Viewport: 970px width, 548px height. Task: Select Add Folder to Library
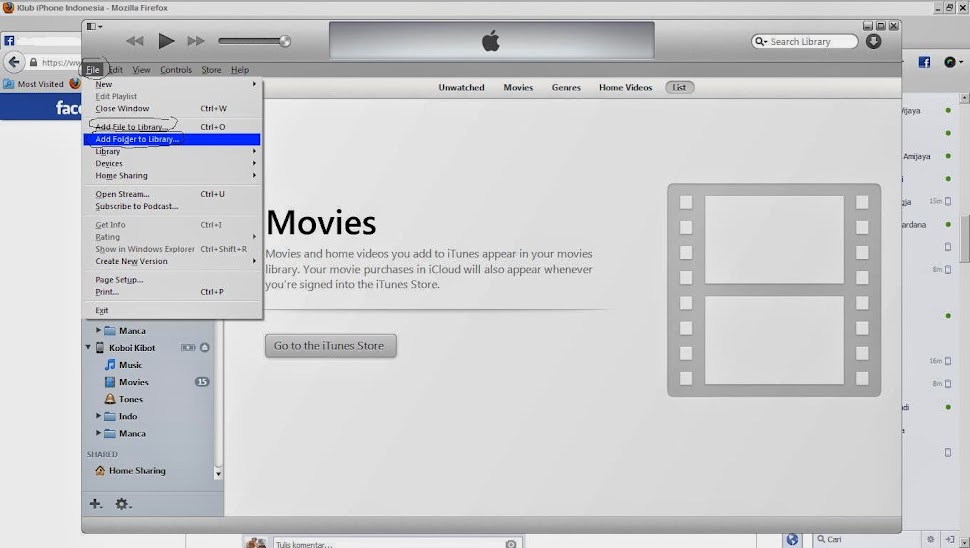172,139
